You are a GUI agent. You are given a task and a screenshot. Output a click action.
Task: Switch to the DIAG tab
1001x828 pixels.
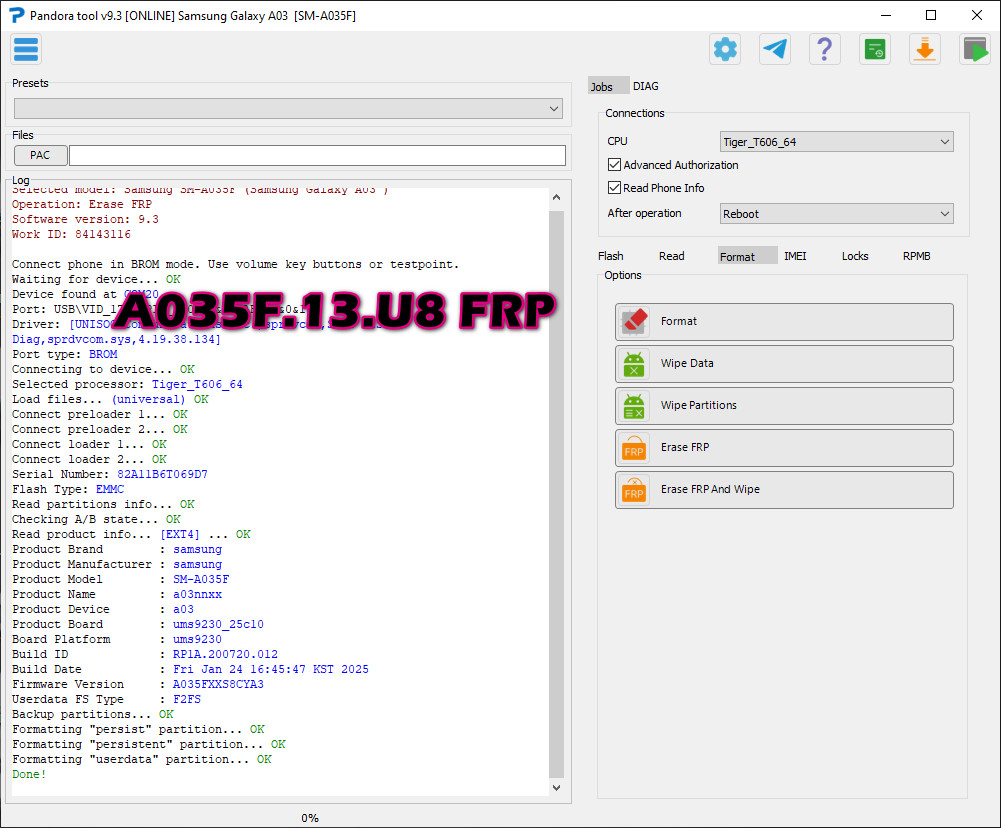tap(645, 86)
